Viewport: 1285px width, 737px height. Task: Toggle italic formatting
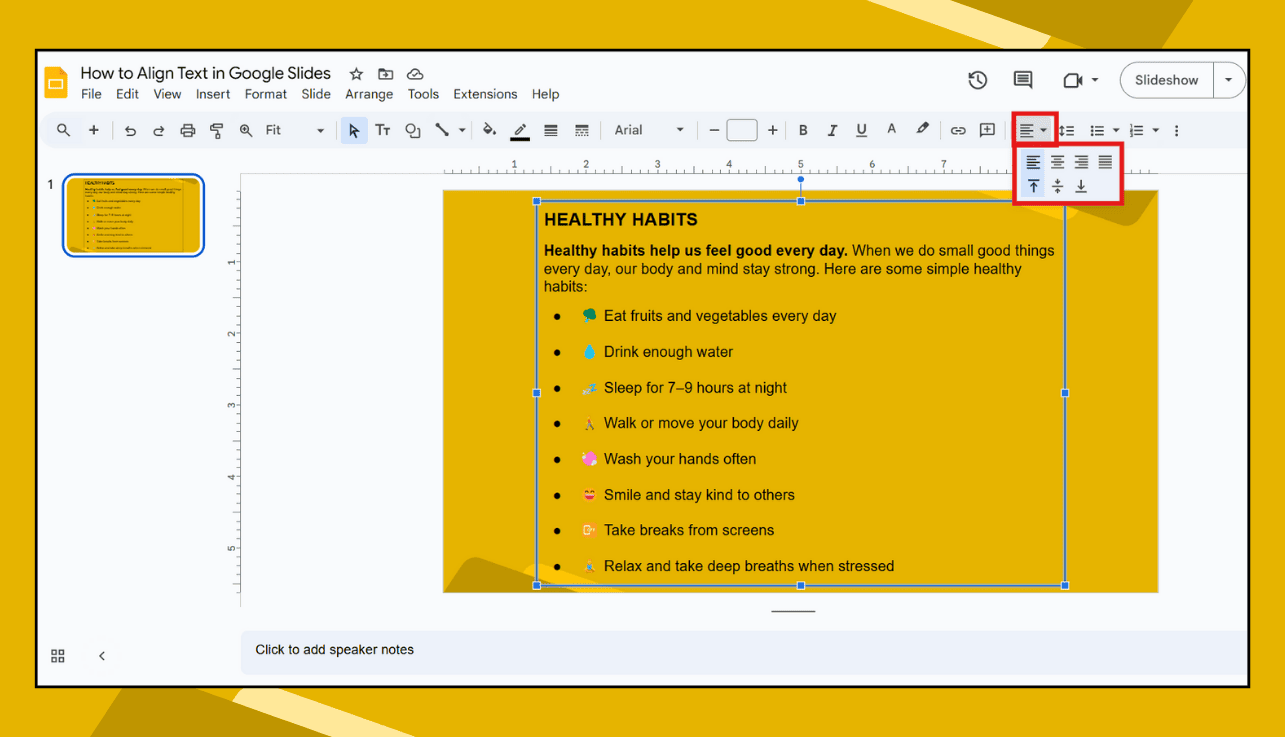click(832, 130)
